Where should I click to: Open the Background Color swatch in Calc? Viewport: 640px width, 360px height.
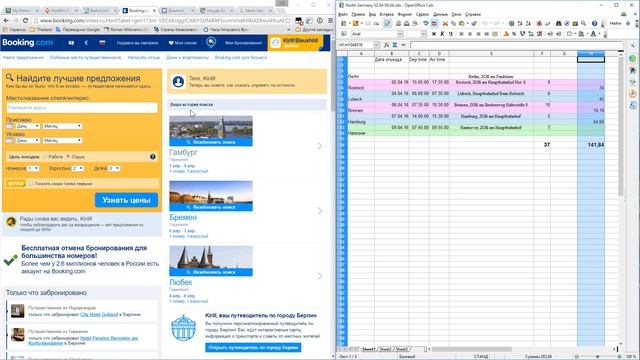581,34
